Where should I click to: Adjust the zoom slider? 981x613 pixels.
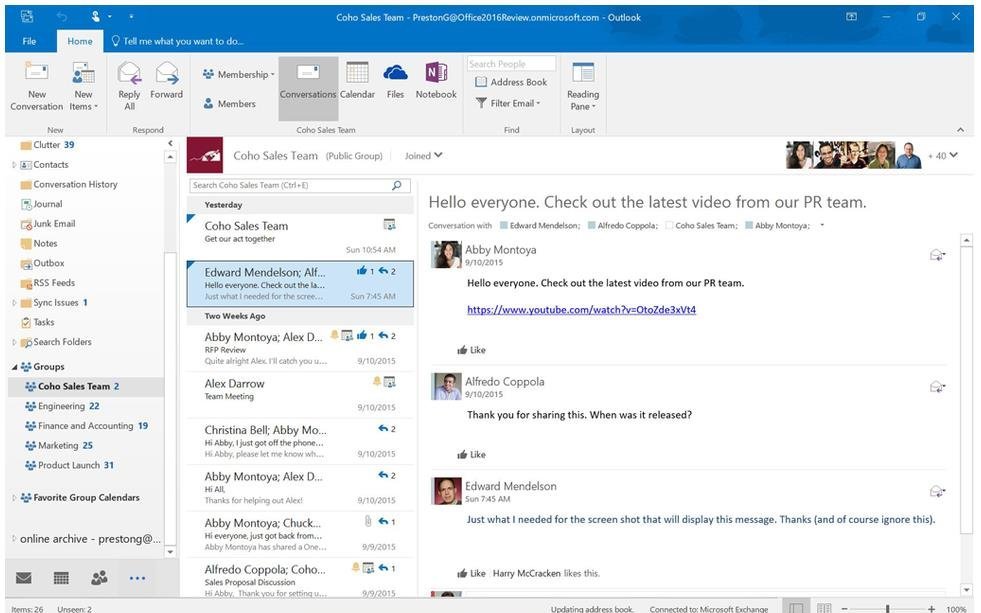tap(887, 606)
